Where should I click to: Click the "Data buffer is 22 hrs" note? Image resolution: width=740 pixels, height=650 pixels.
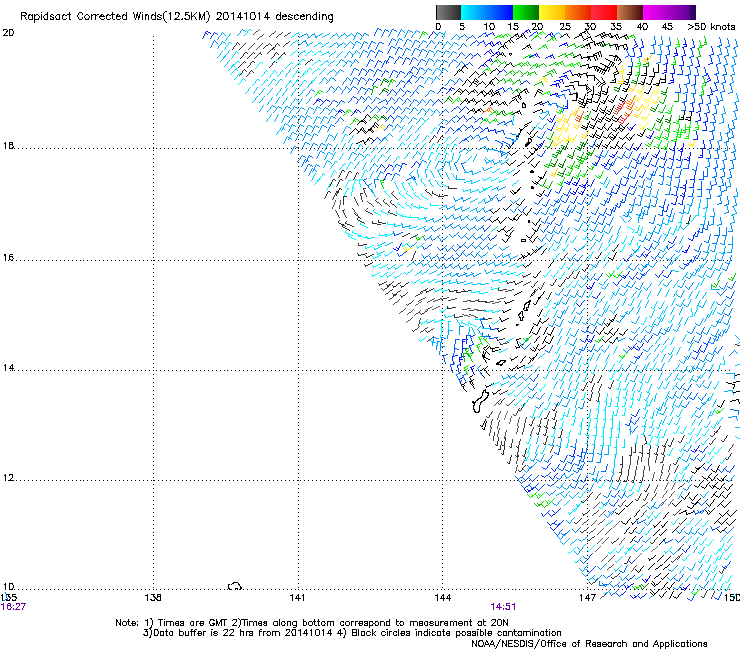tap(204, 633)
